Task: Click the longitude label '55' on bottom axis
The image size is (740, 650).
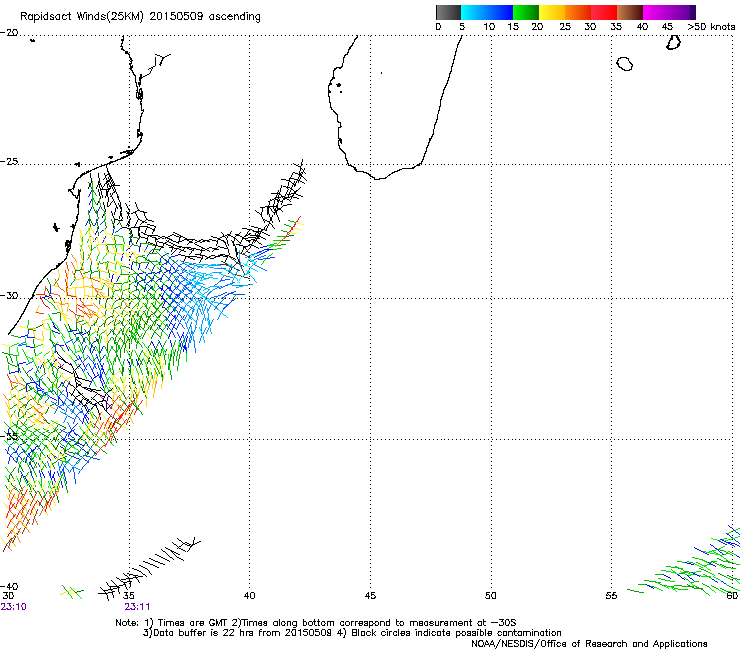Action: (611, 596)
